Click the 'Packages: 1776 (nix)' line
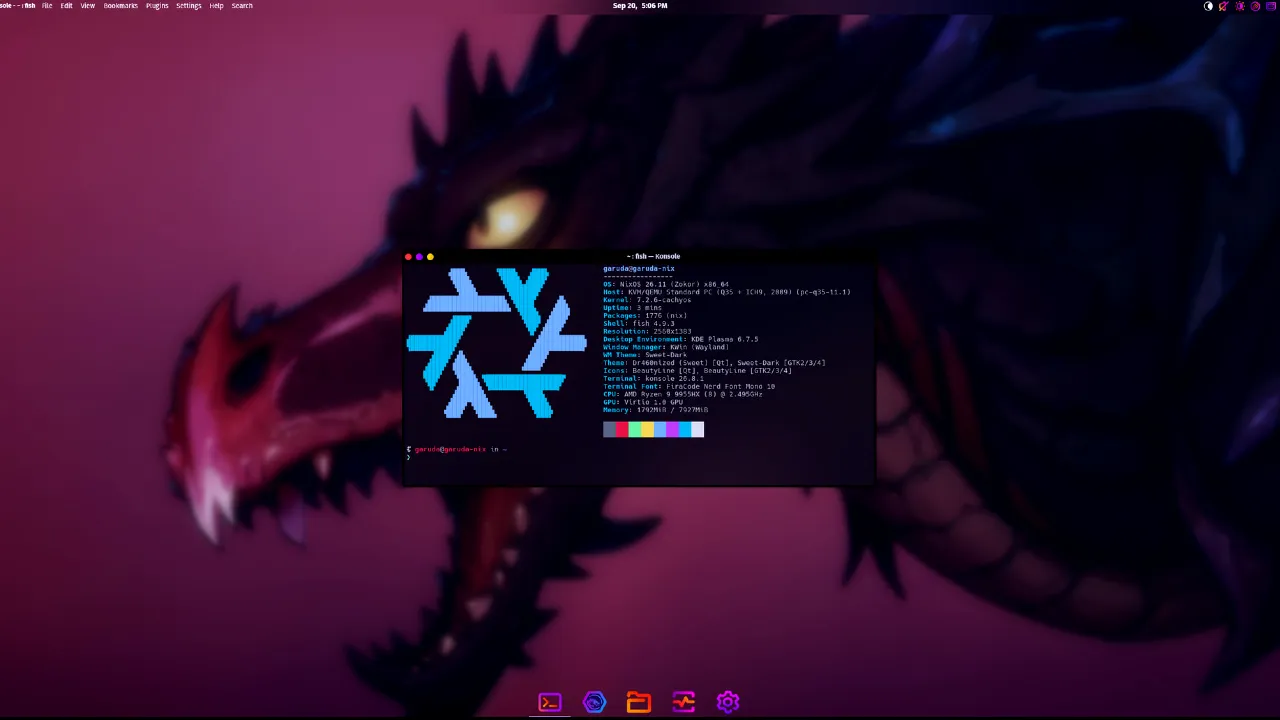Viewport: 1280px width, 720px height. click(645, 316)
